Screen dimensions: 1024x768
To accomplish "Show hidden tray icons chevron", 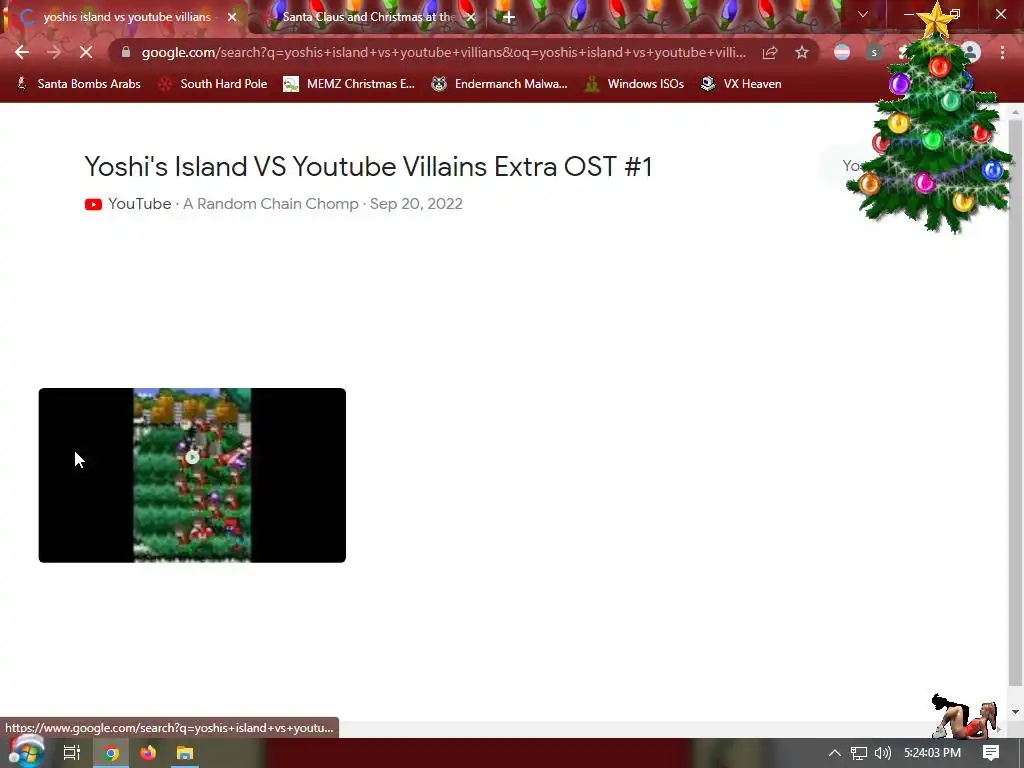I will click(834, 753).
